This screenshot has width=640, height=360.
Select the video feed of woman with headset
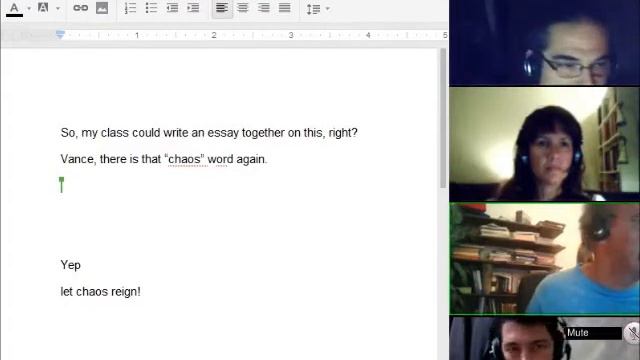click(544, 144)
